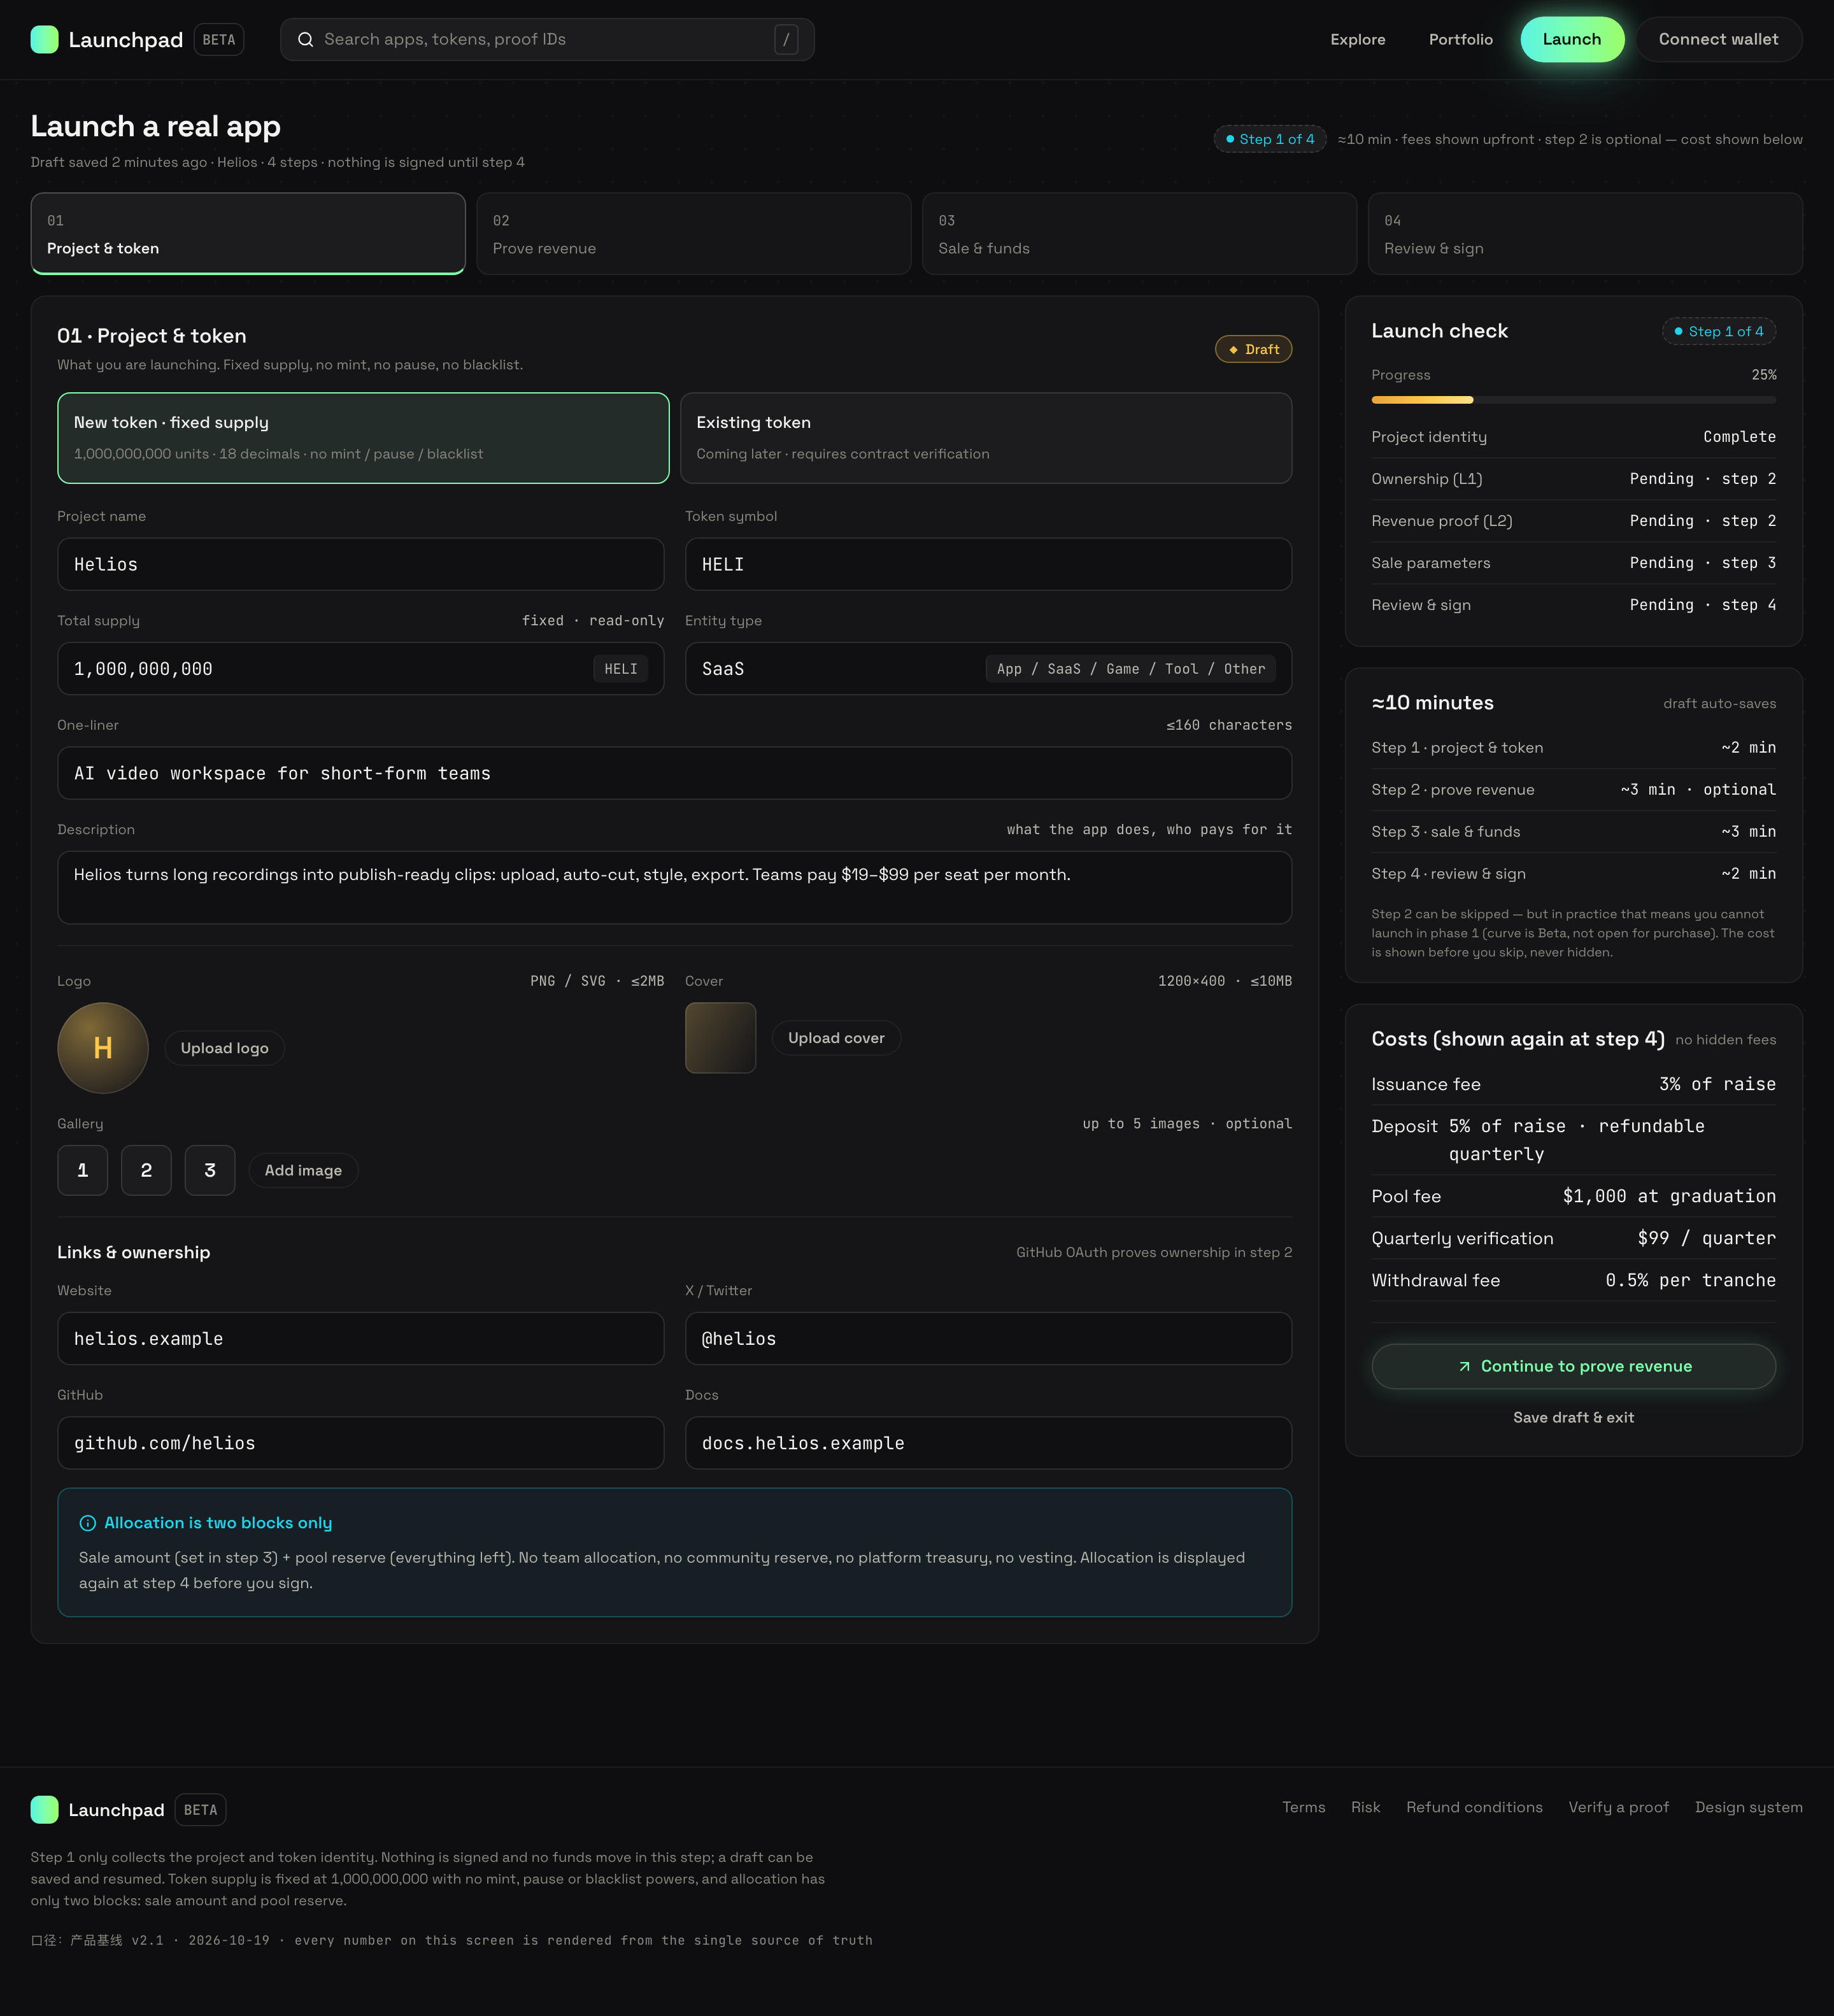The image size is (1834, 2016).
Task: Open the Refund conditions footer link
Action: tap(1474, 1807)
